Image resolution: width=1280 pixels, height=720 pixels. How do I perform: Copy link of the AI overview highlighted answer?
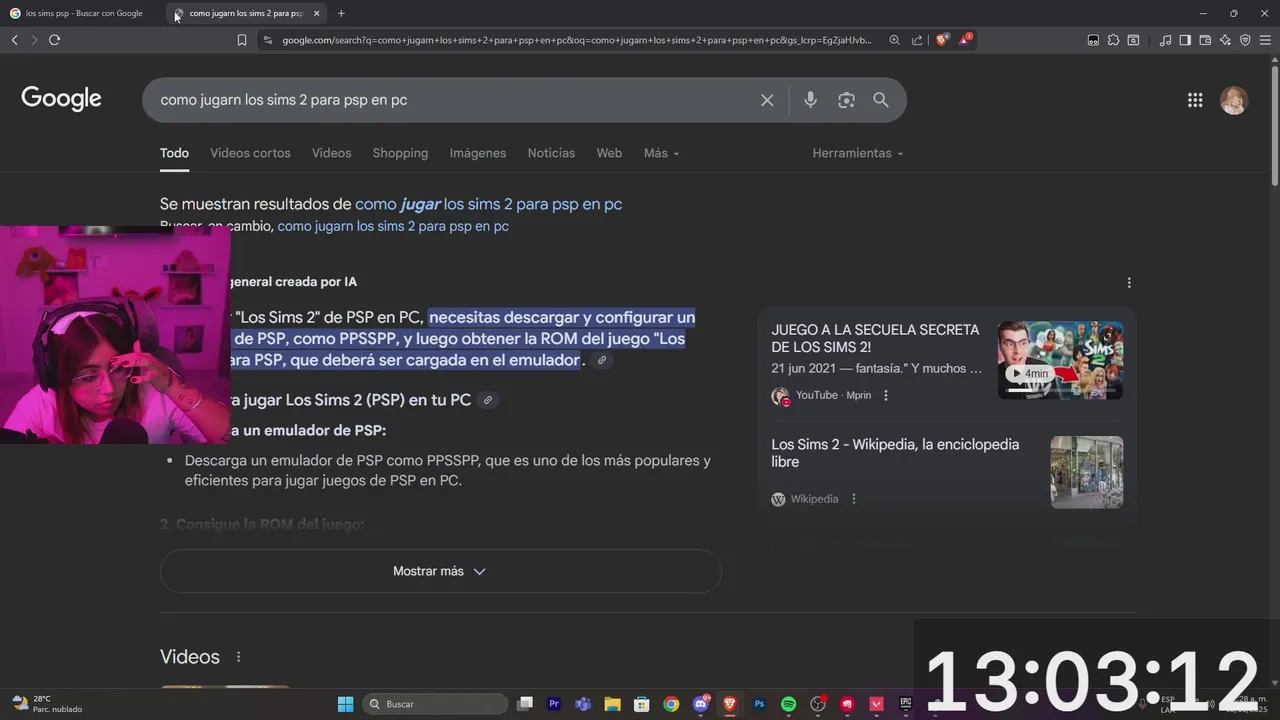[x=601, y=360]
